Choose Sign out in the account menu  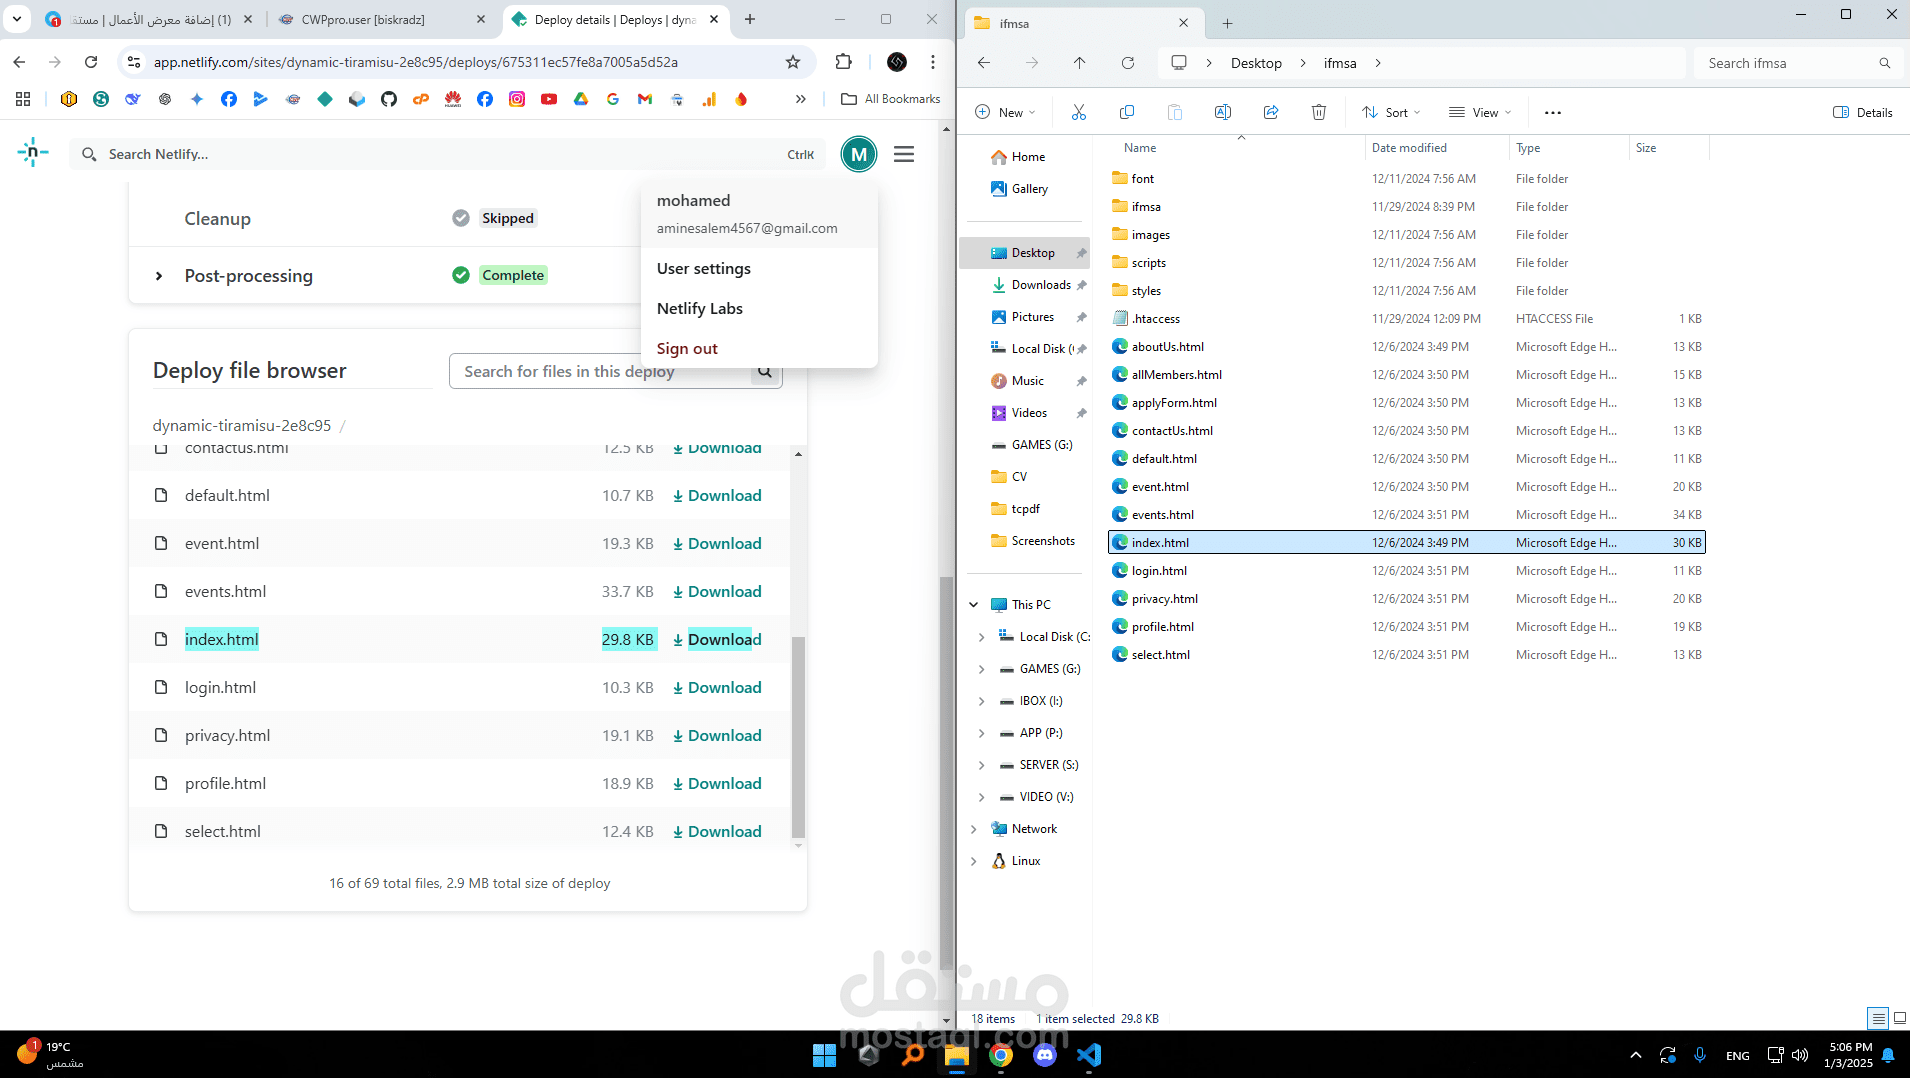[687, 349]
